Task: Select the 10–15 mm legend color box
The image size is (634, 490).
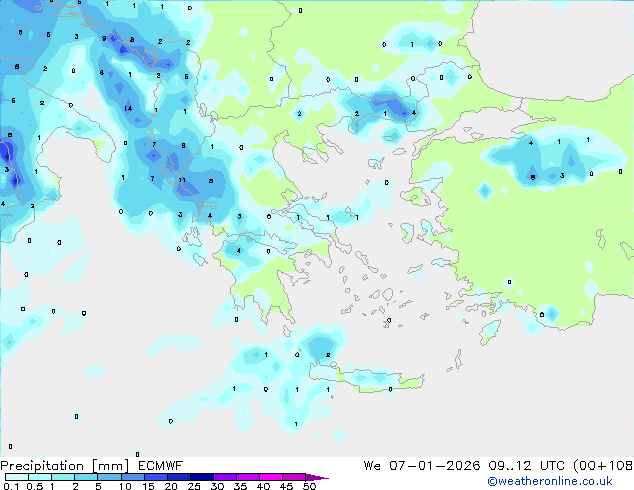Action: (x=133, y=477)
